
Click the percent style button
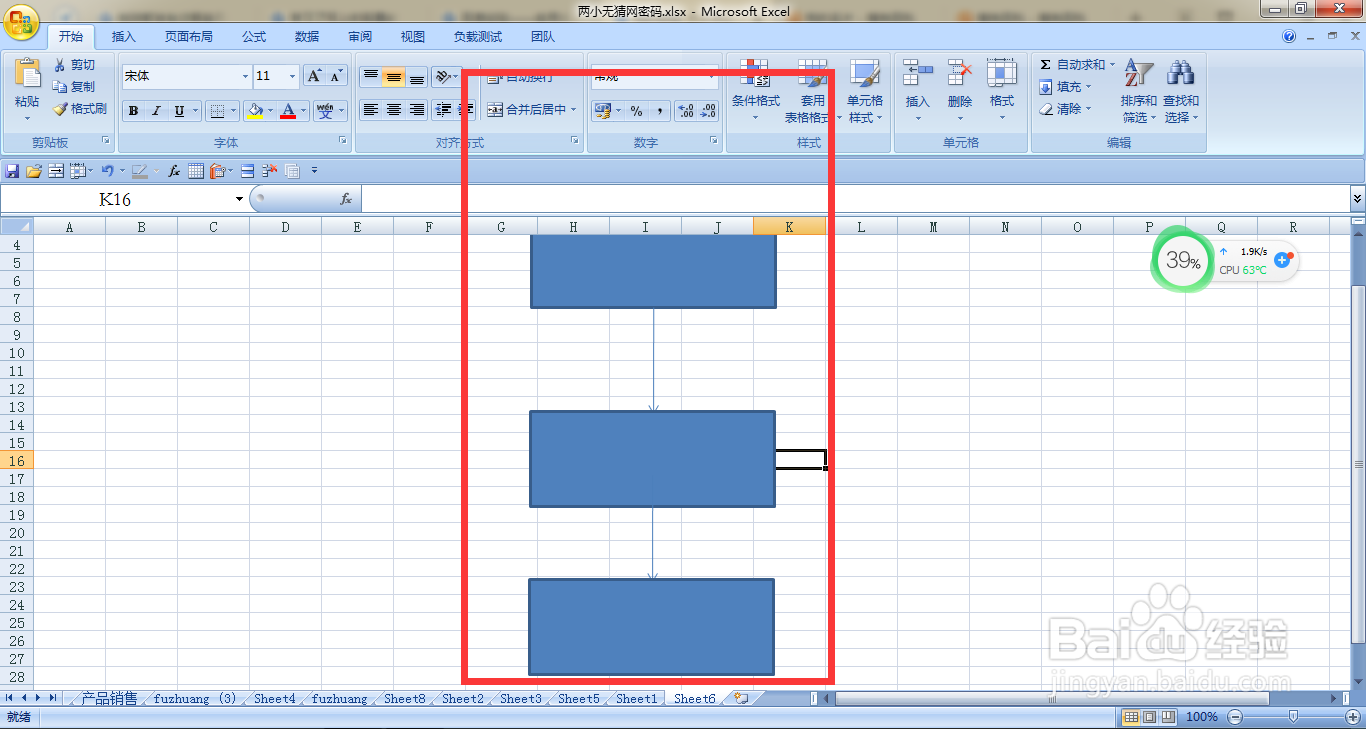(636, 111)
